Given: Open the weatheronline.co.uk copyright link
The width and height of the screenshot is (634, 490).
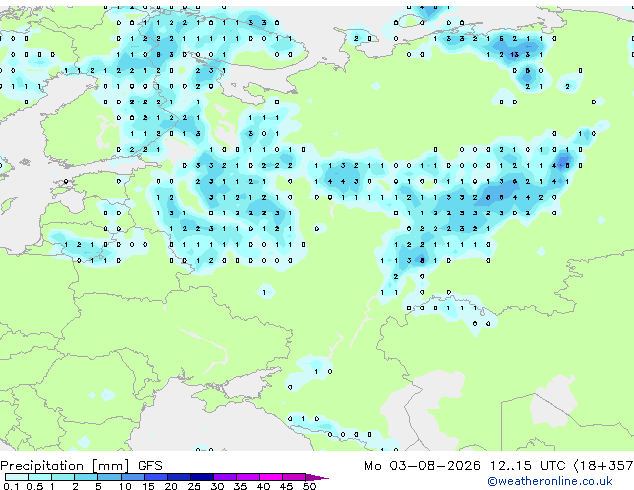Looking at the screenshot, I should pyautogui.click(x=550, y=481).
